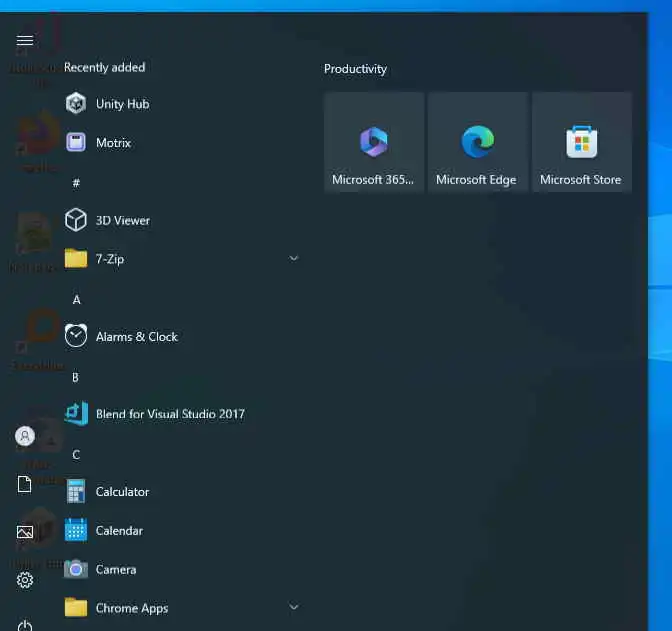Viewport: 672px width, 631px height.
Task: Click the Calculator text label
Action: pos(122,492)
